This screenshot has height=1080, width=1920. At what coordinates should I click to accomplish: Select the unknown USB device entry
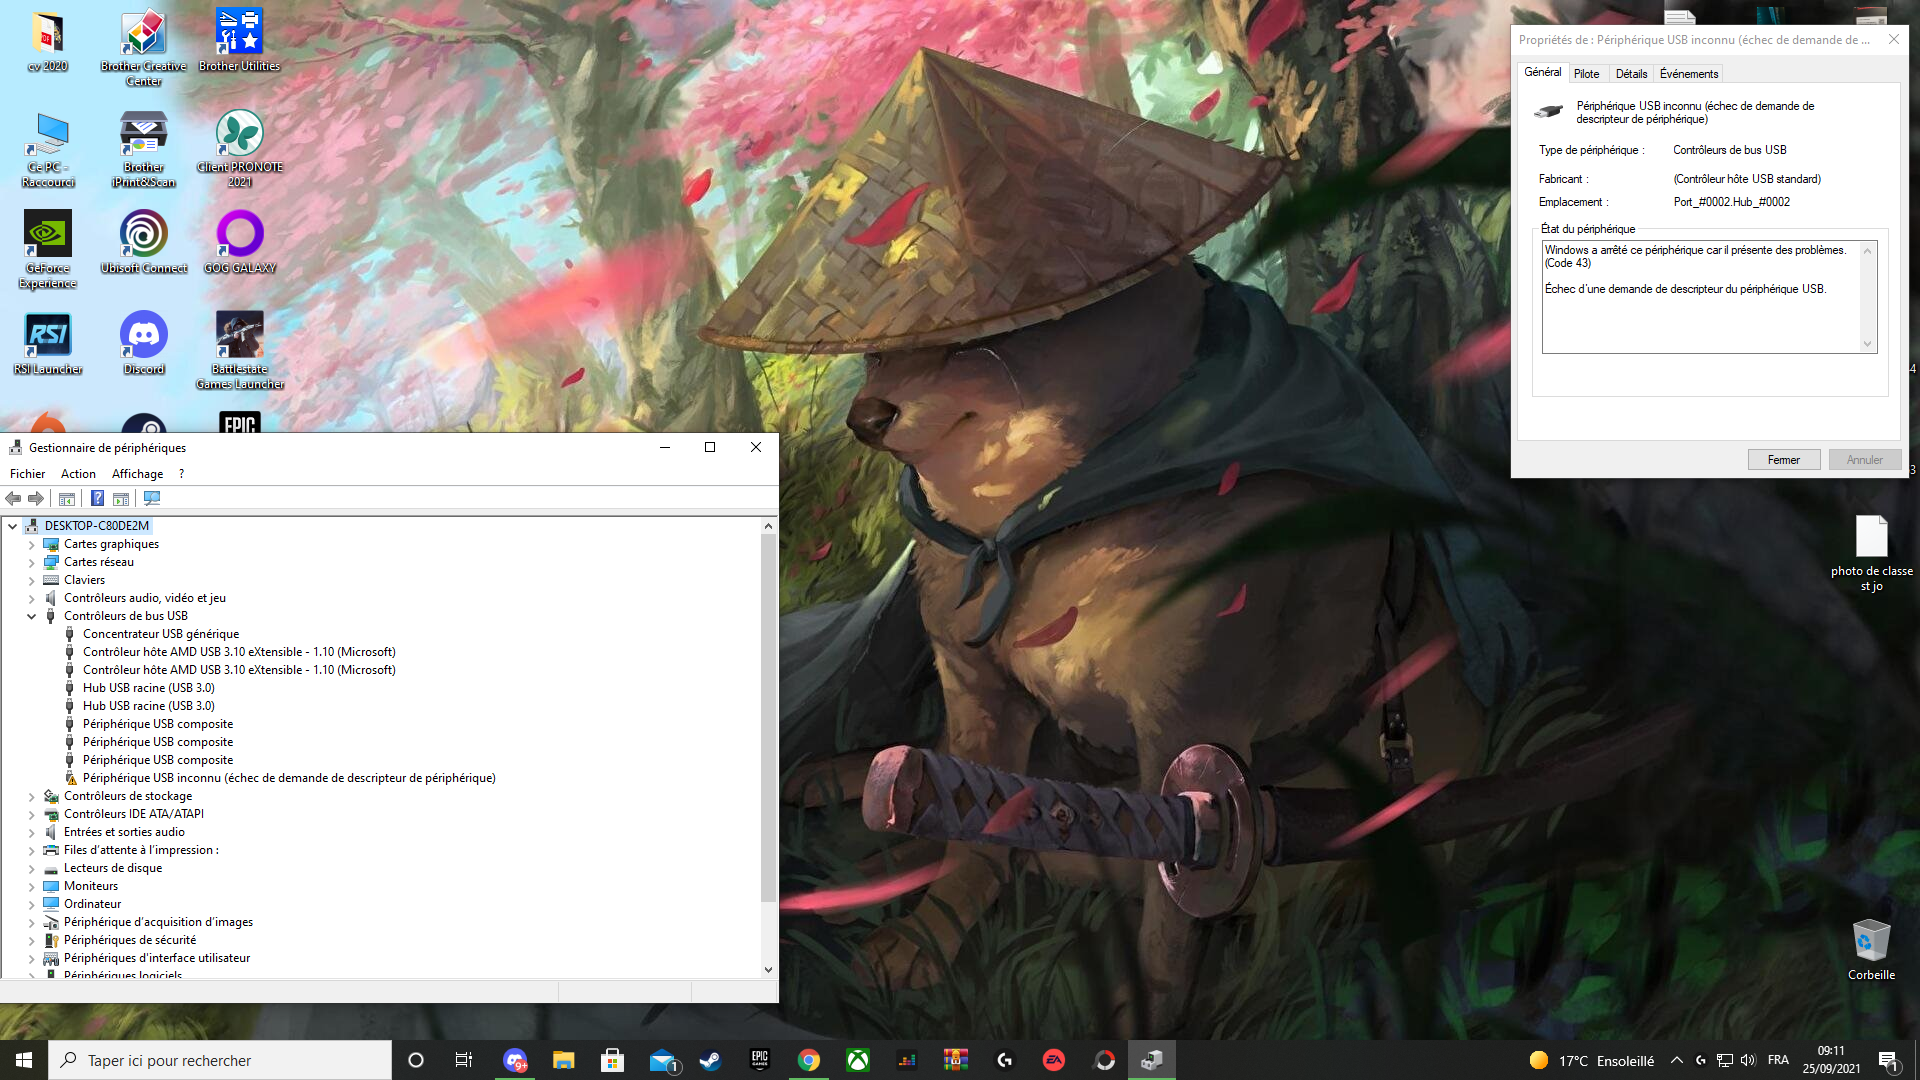[289, 778]
